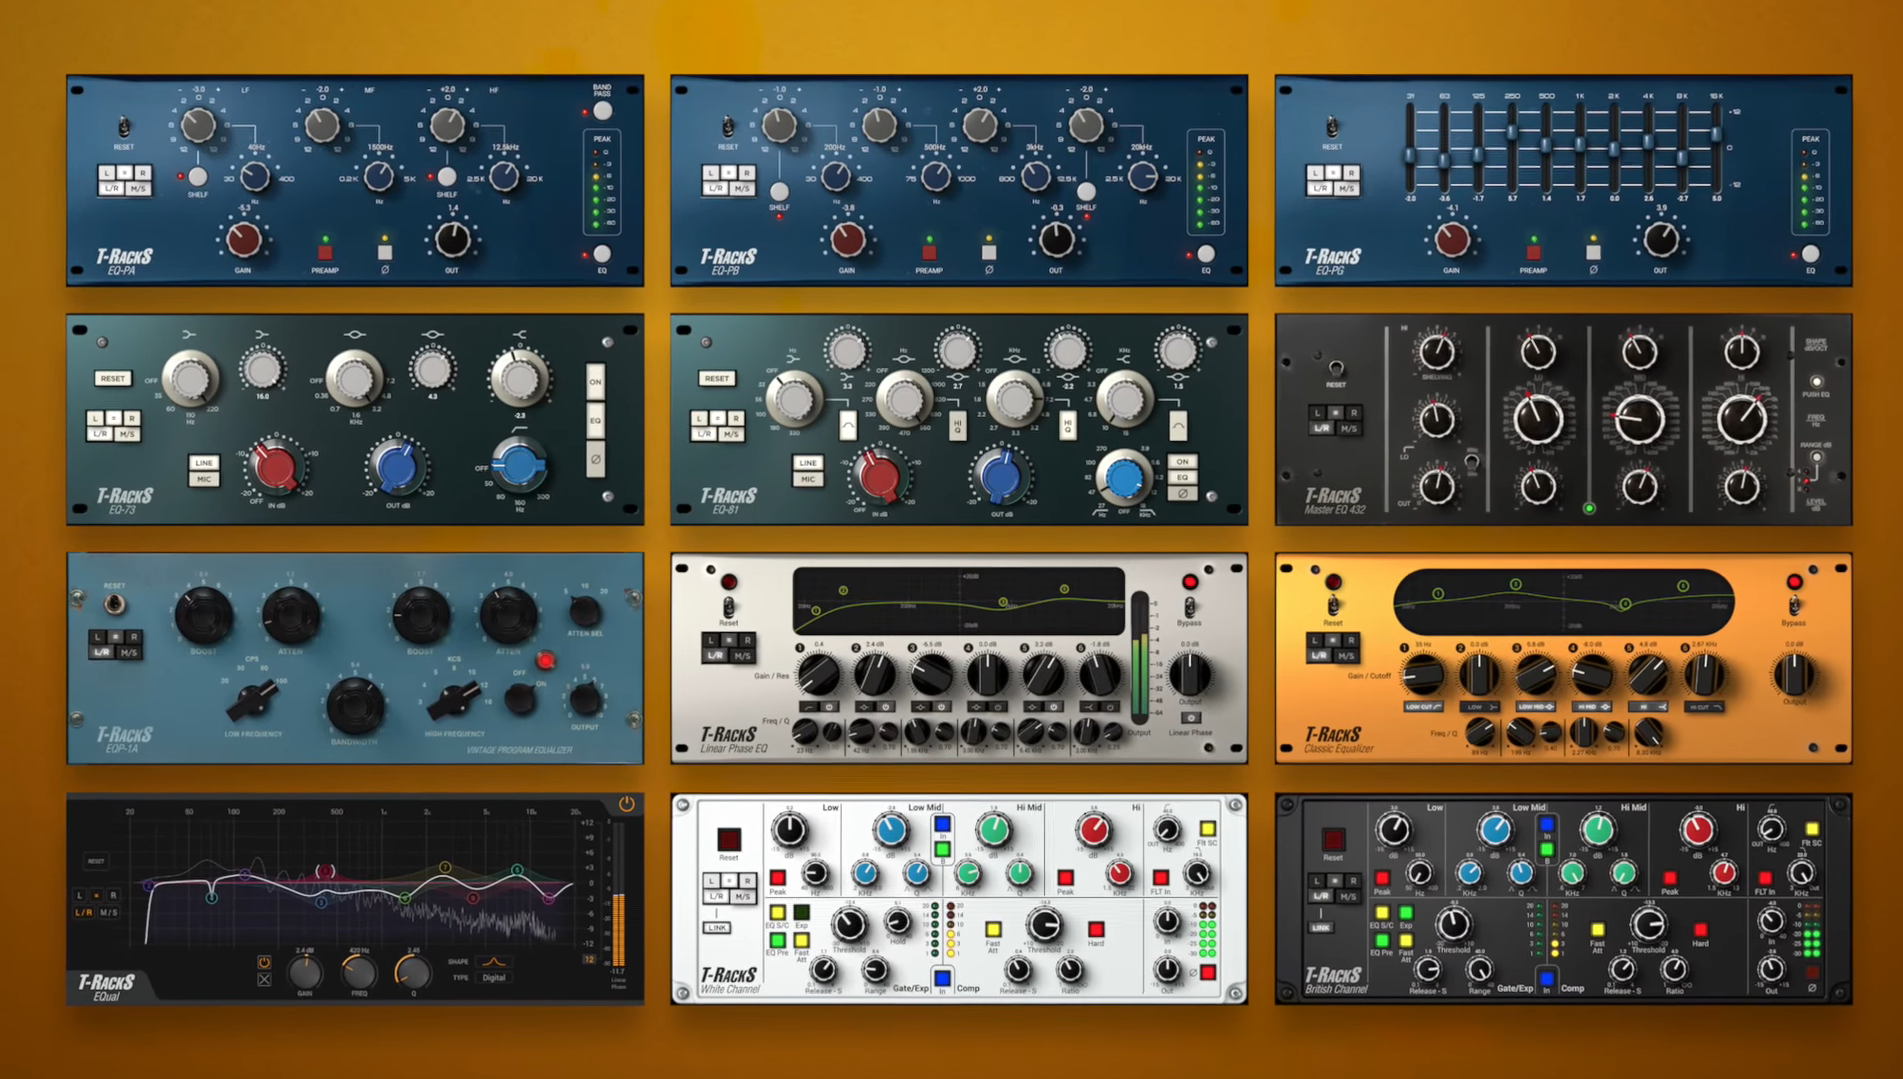Click the EQual FREQ knob

359,971
